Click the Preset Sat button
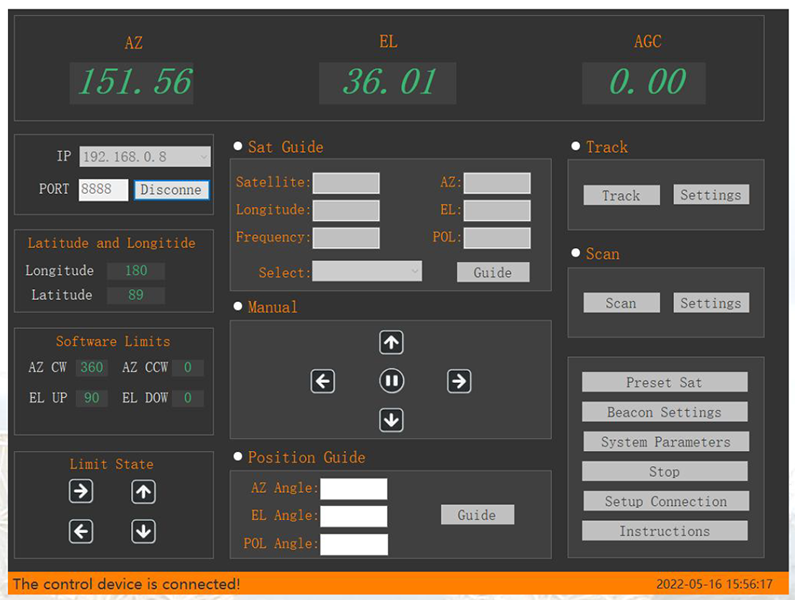 click(x=665, y=383)
